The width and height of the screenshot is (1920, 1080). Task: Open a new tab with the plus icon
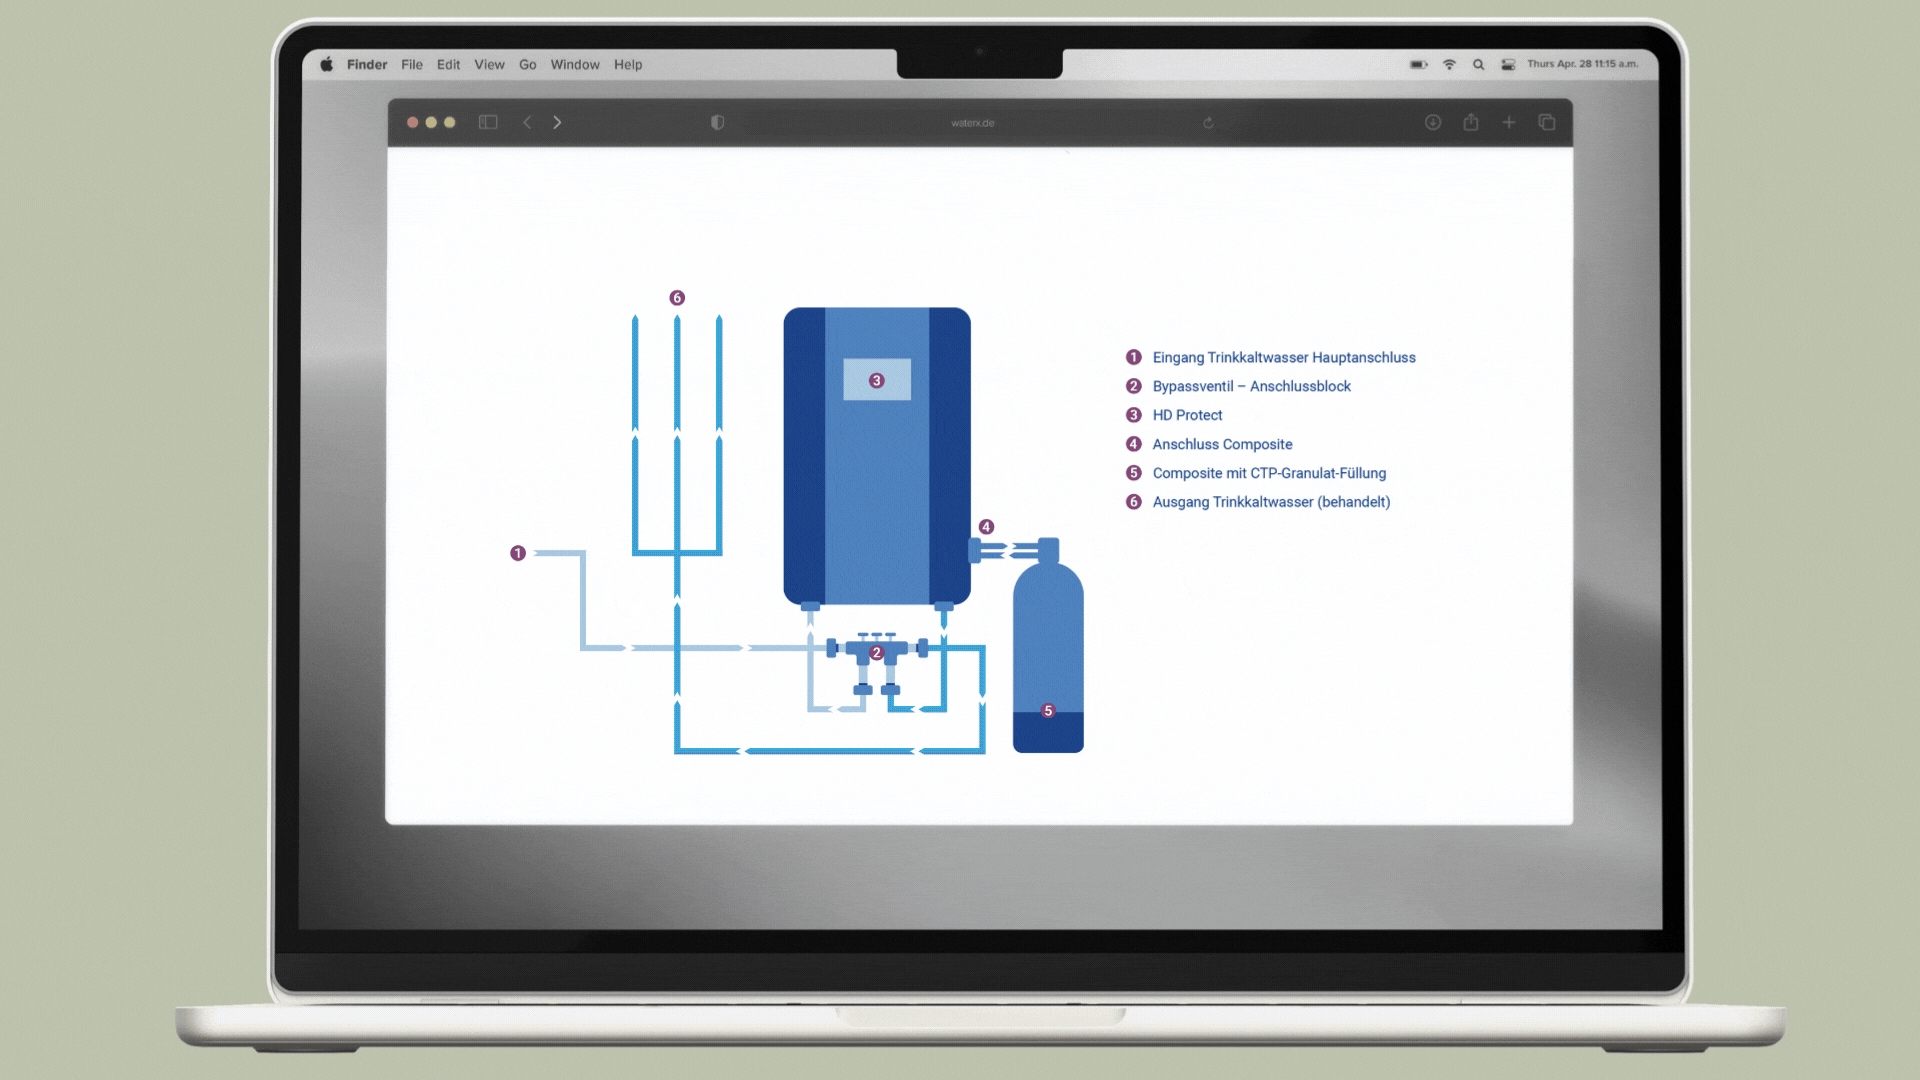click(x=1508, y=122)
